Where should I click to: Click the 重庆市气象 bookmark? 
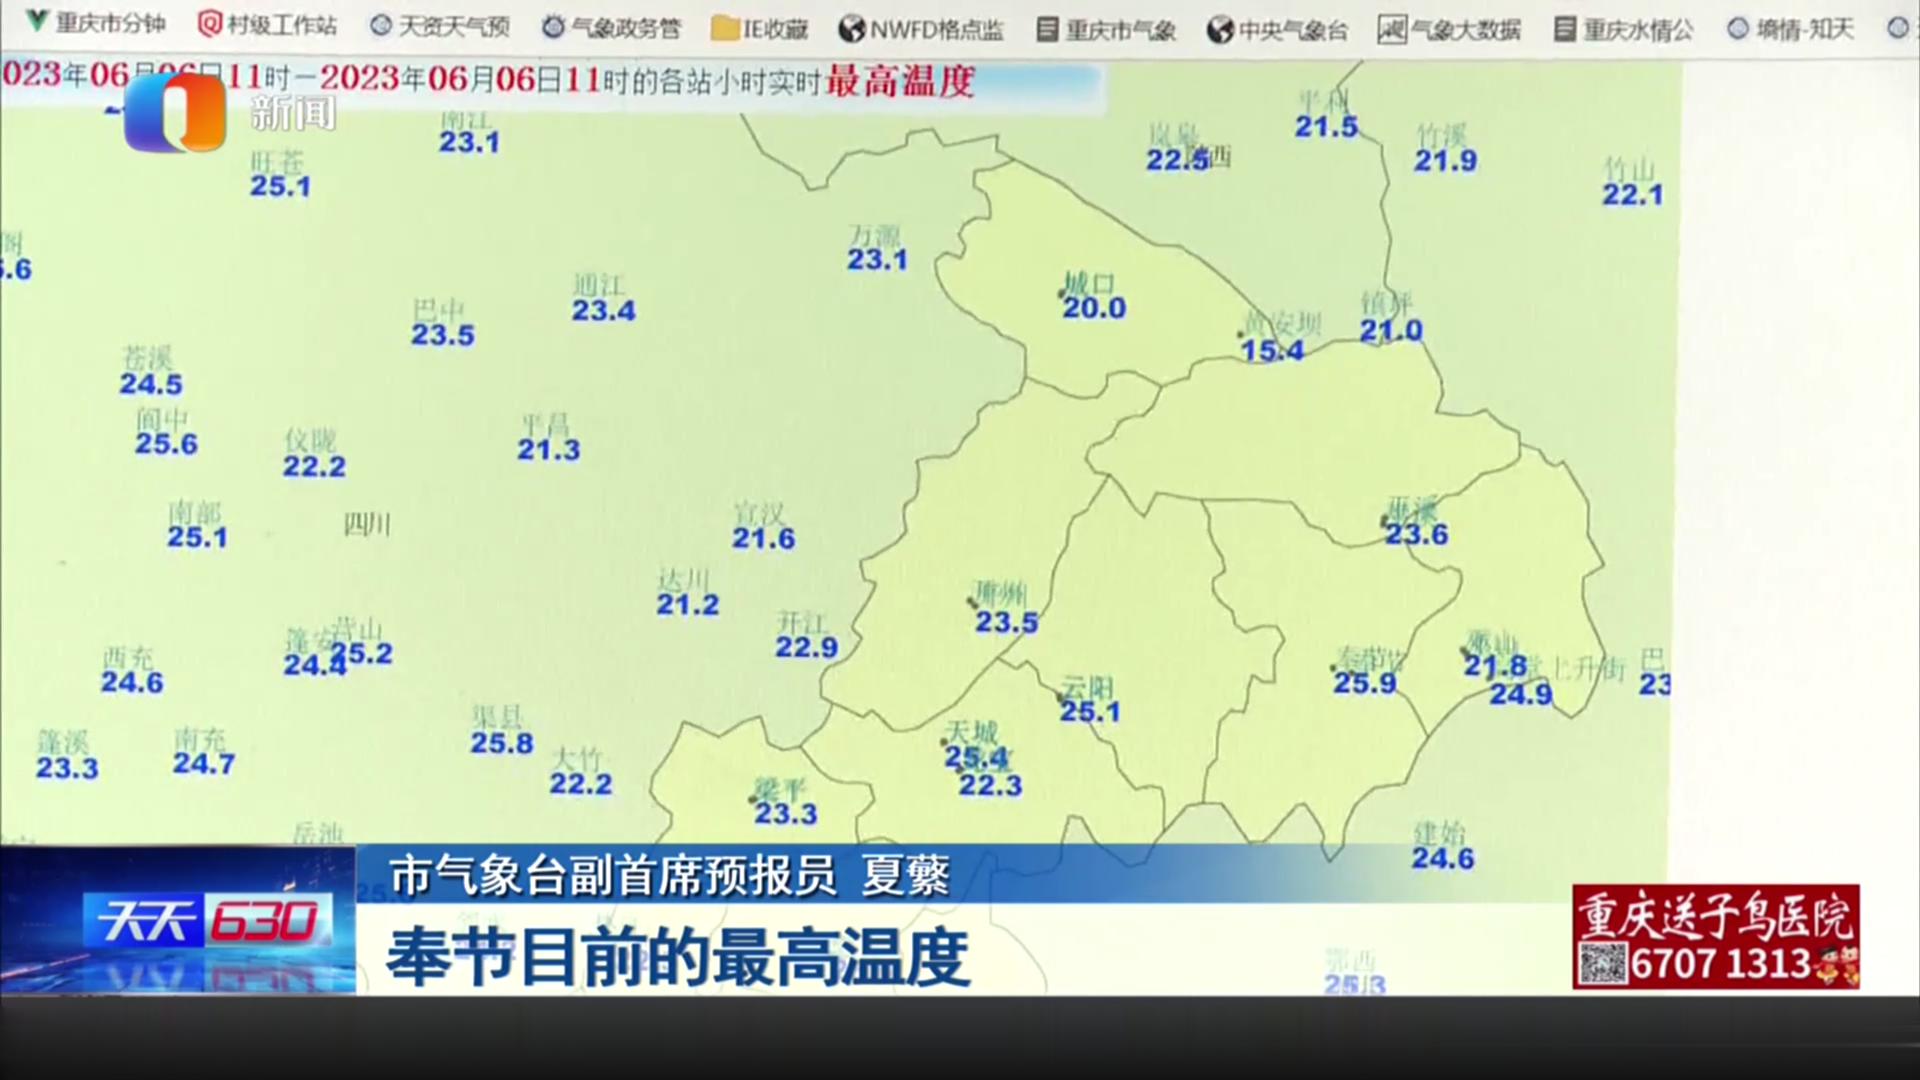pyautogui.click(x=1106, y=30)
